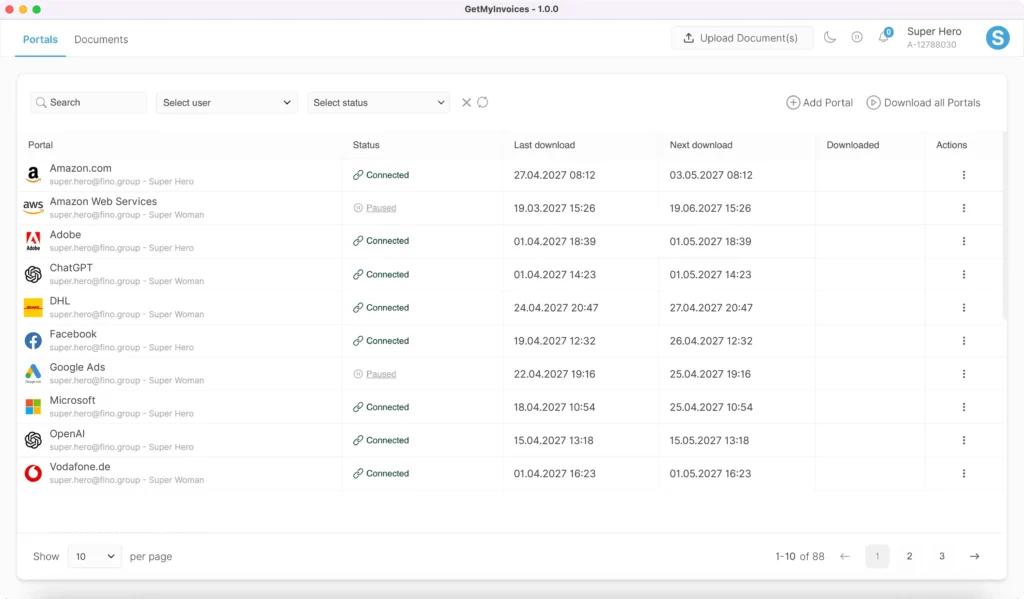1024x599 pixels.
Task: Open the notifications bell
Action: coord(884,37)
